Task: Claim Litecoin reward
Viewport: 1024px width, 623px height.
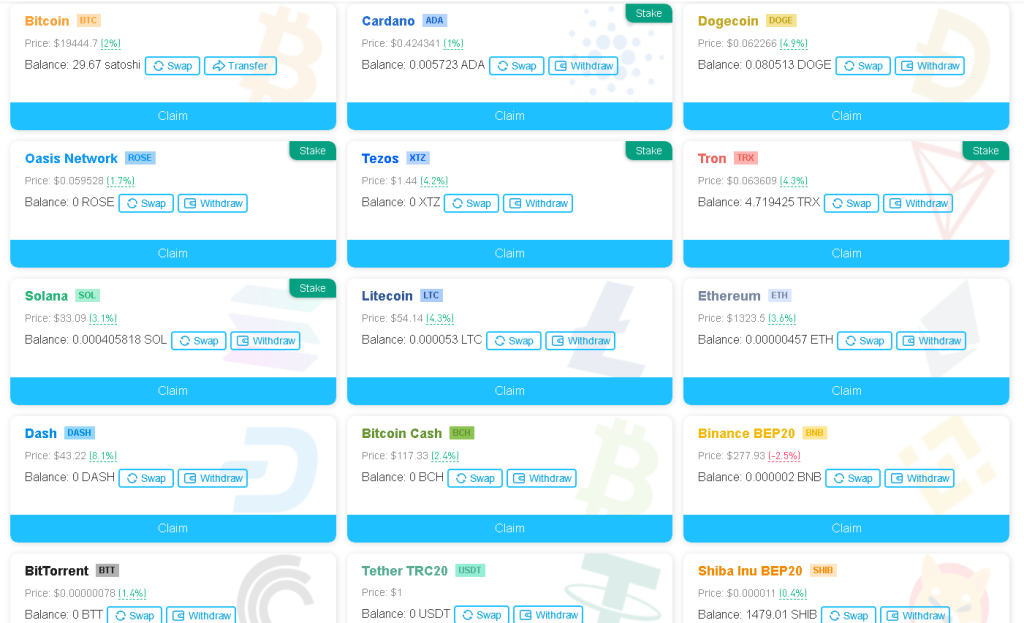Action: coord(509,391)
